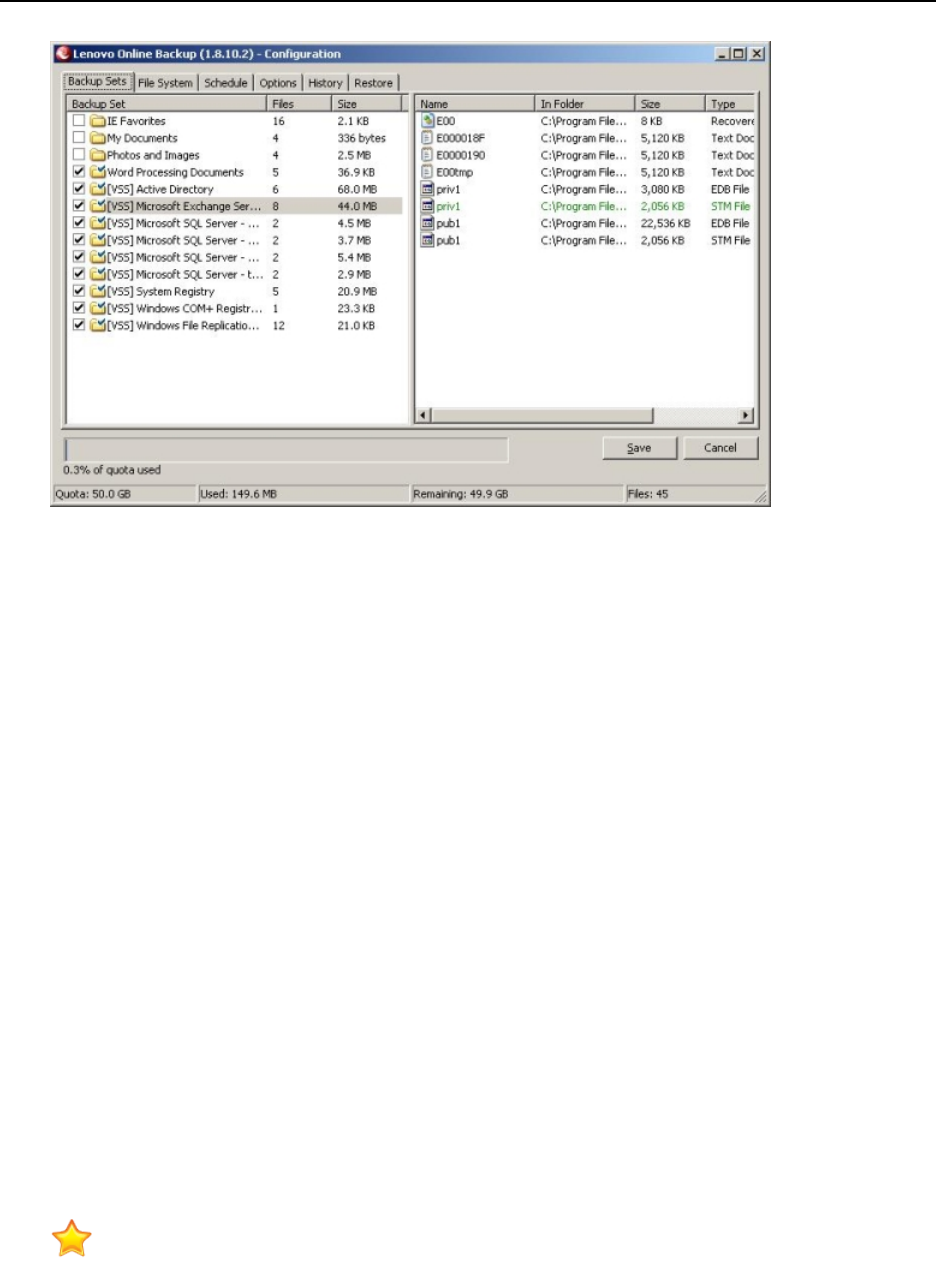Click the Used: 149.6 MB status entry
This screenshot has height=1261, width=936.
(303, 494)
